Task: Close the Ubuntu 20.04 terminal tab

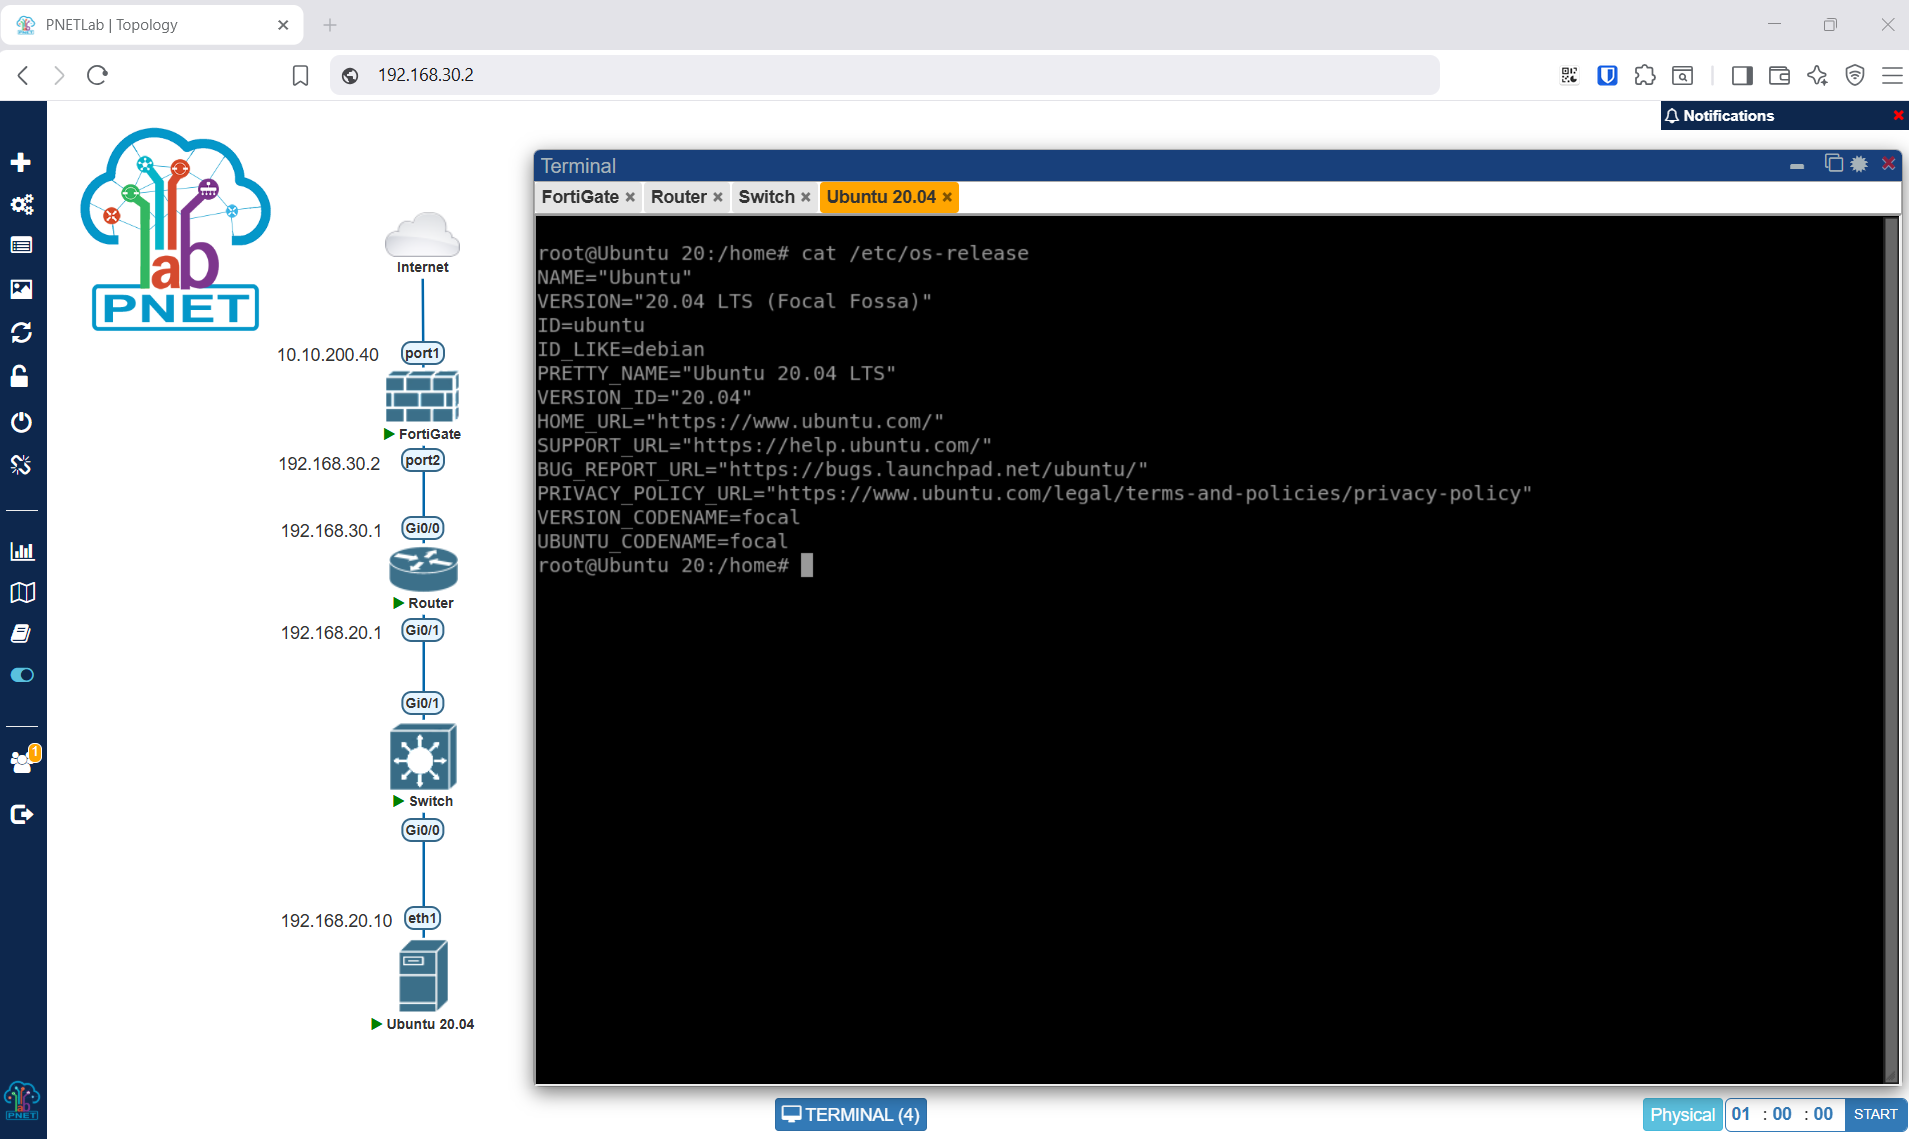Action: [x=947, y=198]
